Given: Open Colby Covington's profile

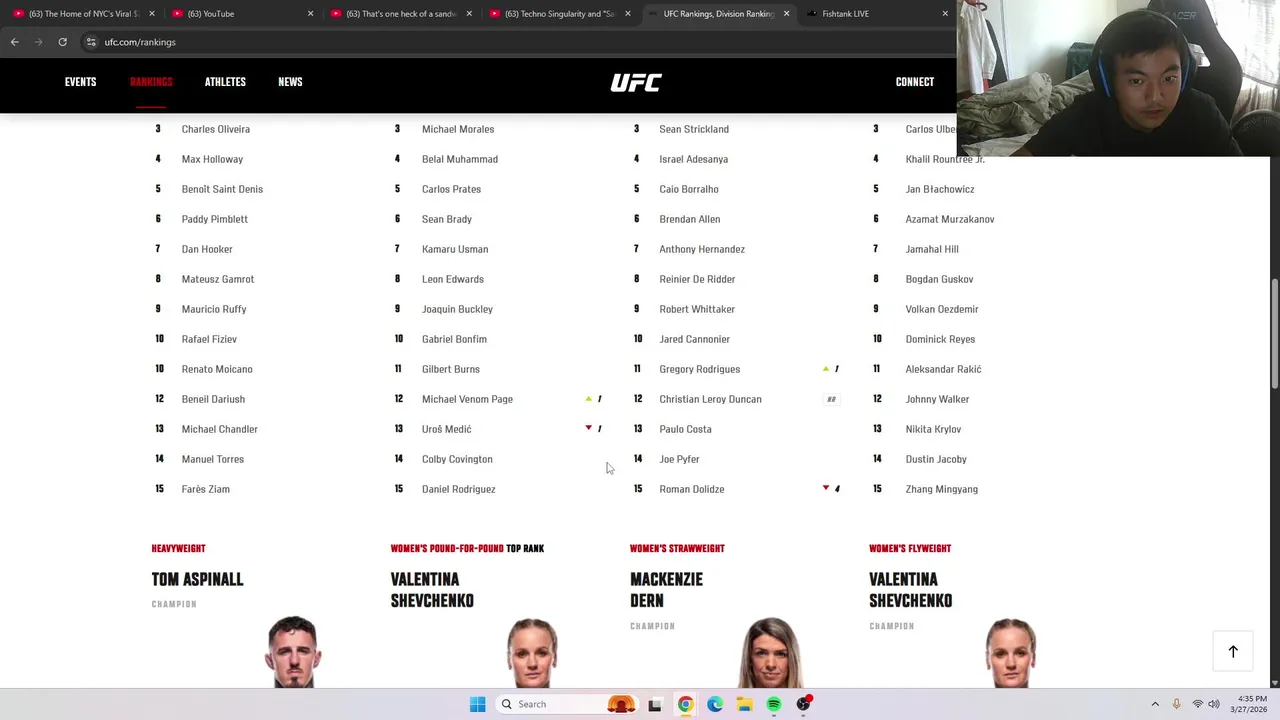Looking at the screenshot, I should click(457, 459).
